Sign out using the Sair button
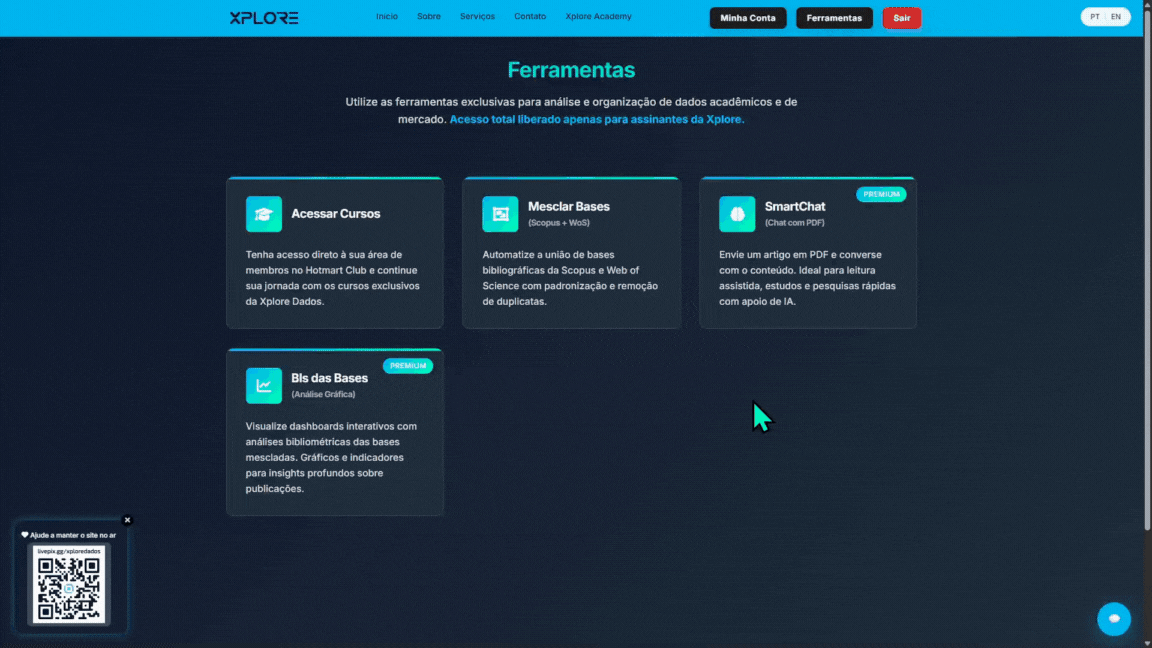The width and height of the screenshot is (1152, 648). (x=902, y=17)
